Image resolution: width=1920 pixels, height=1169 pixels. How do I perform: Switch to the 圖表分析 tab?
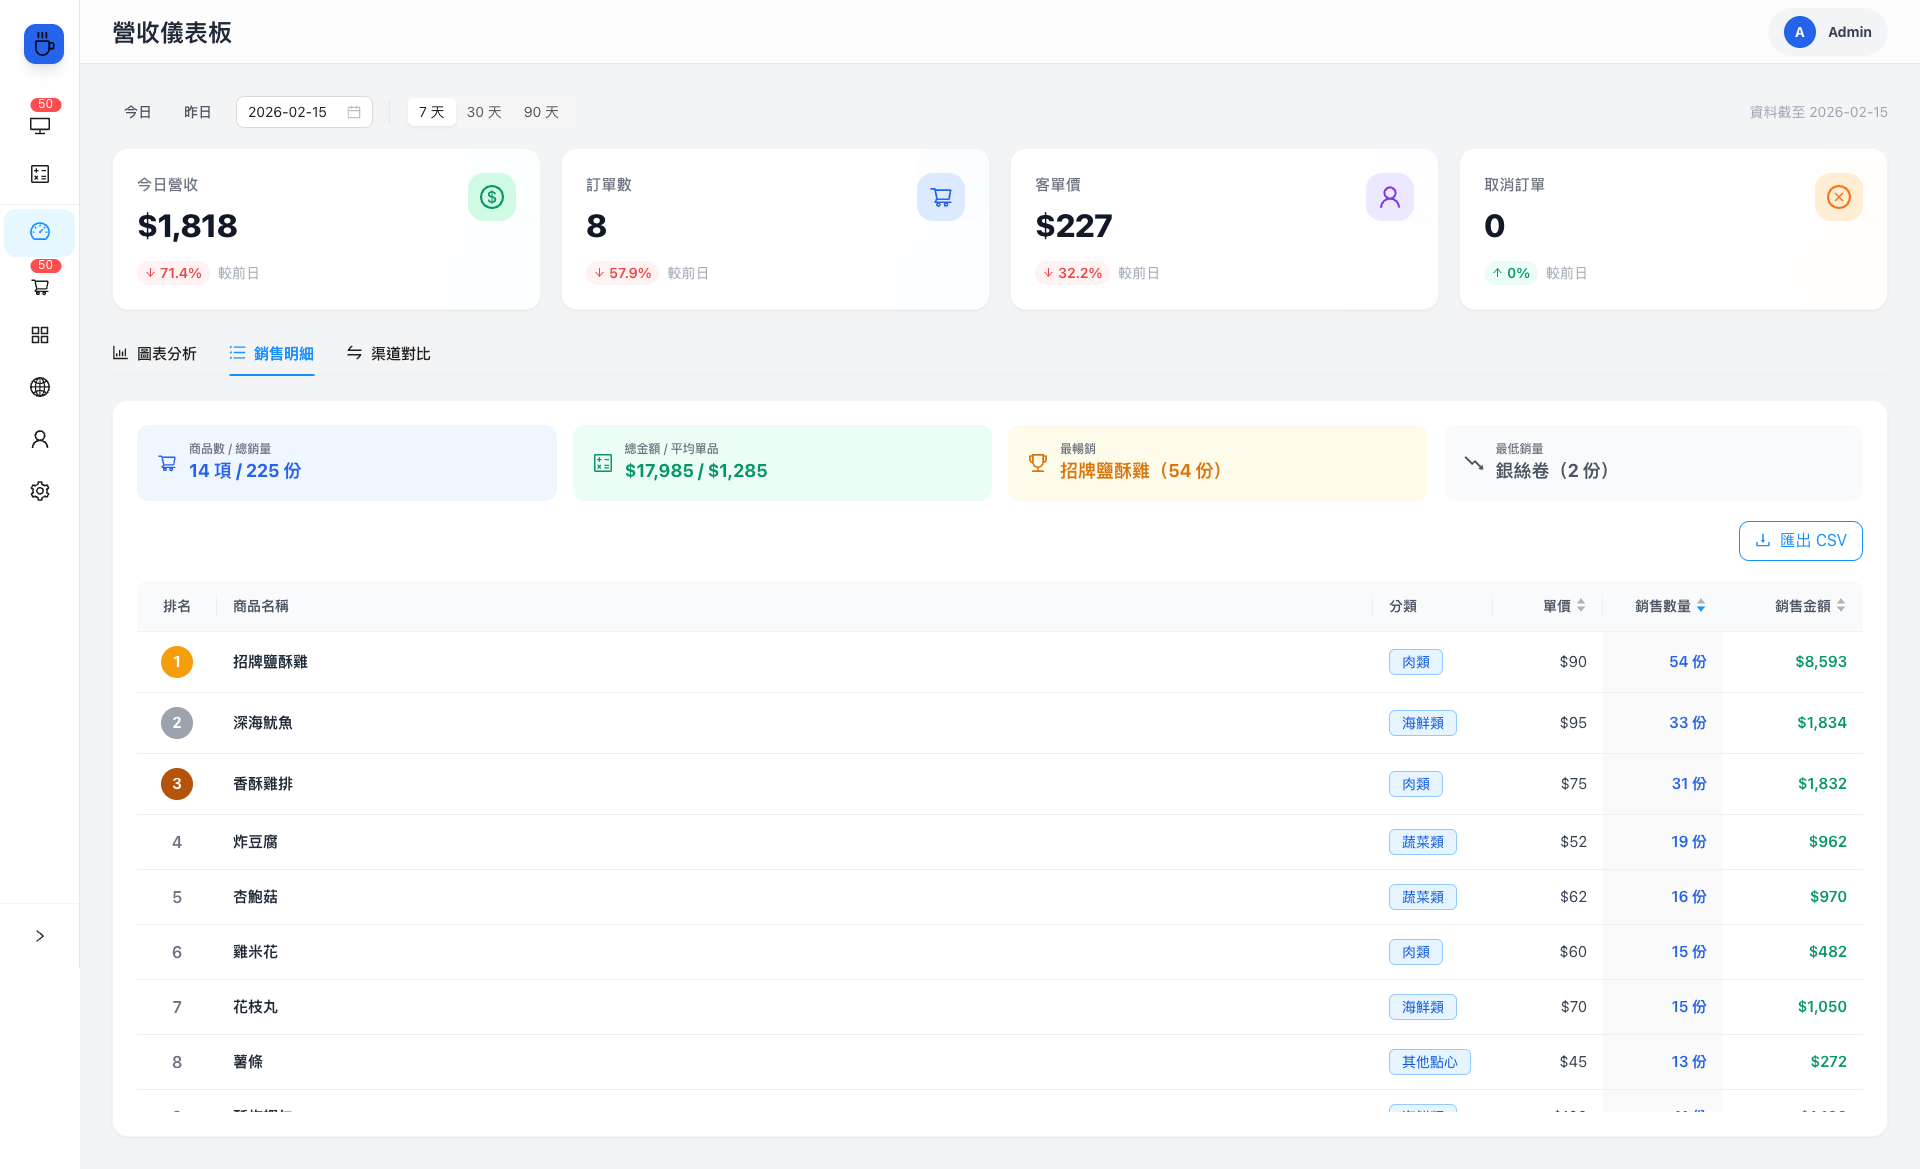coord(155,354)
